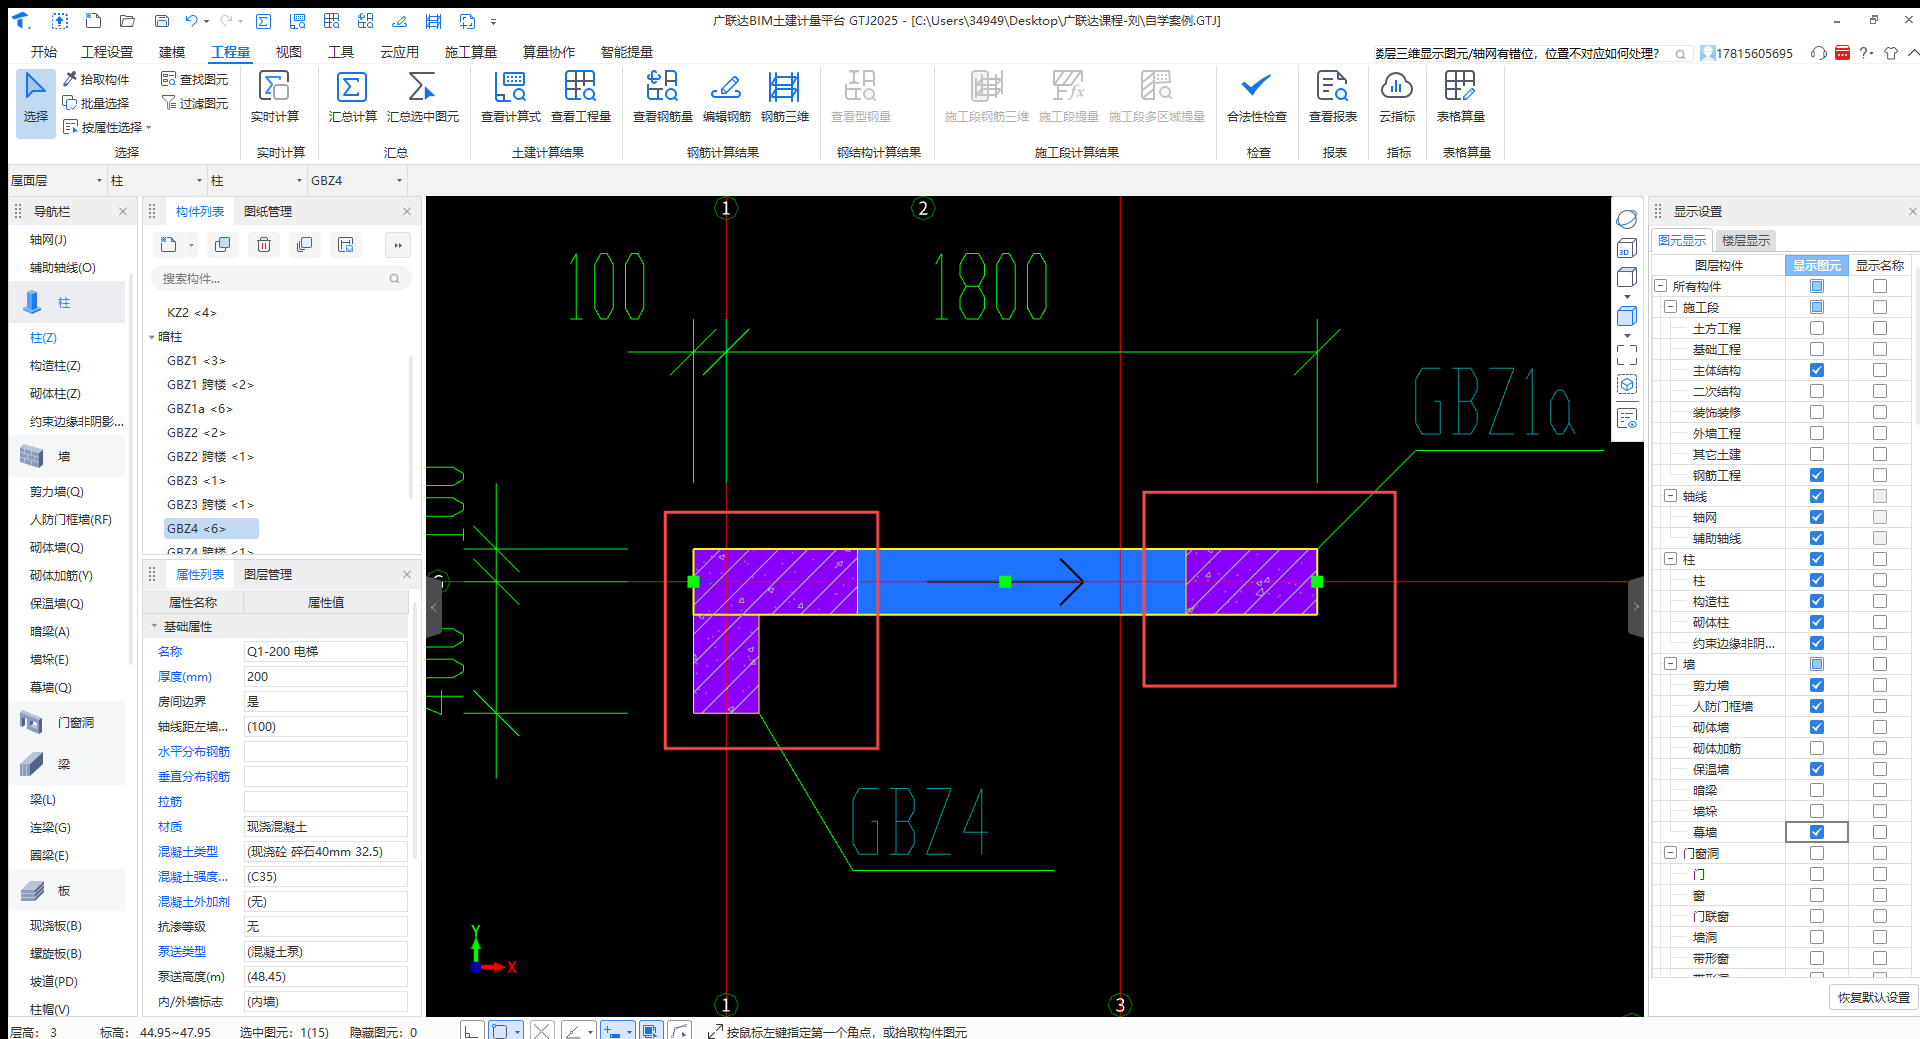
Task: Open 汇总计算 sigma calculation
Action: coord(352,98)
